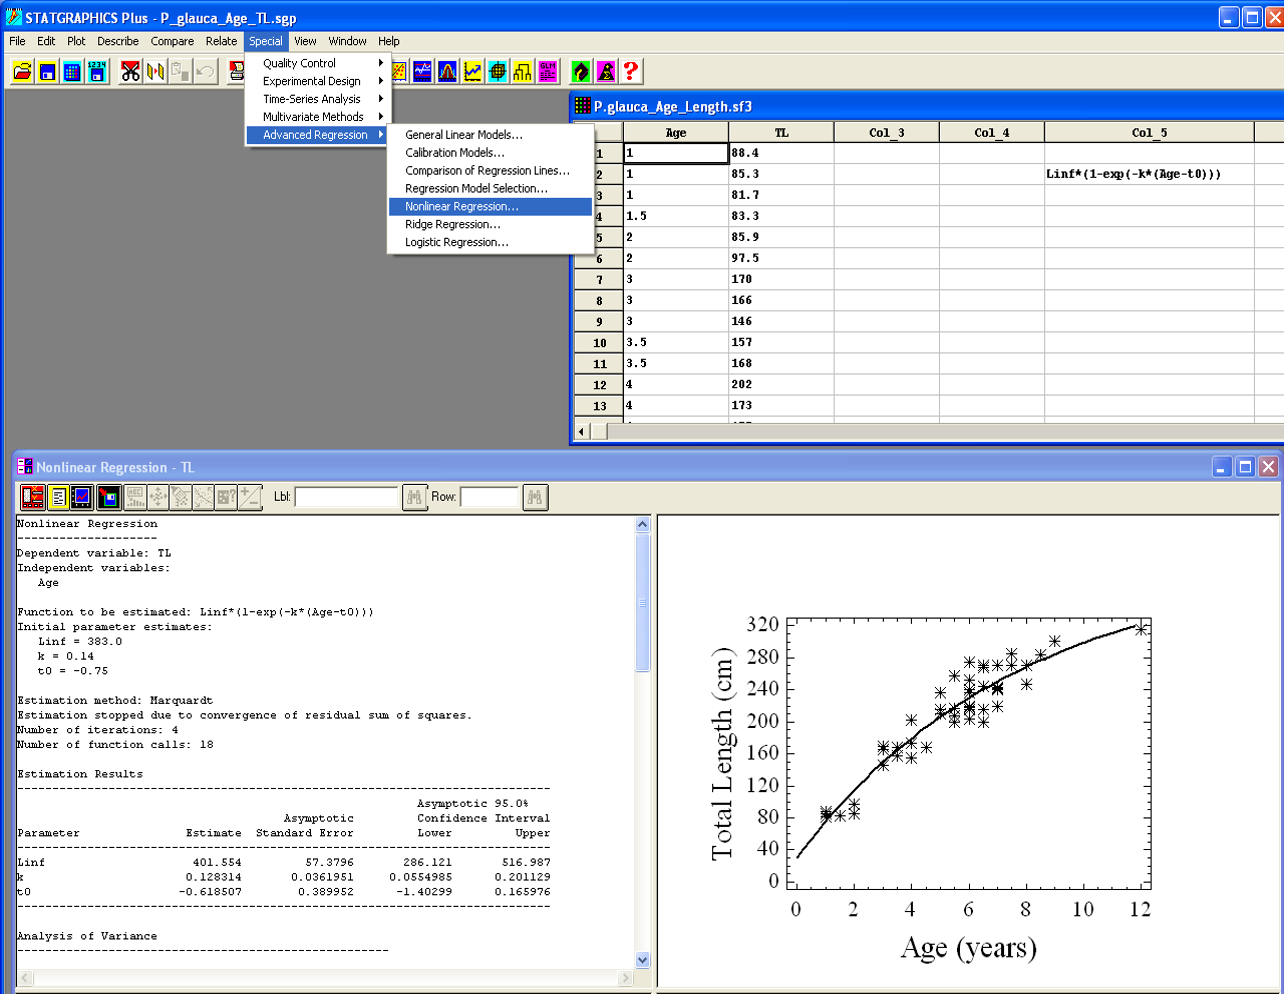Open the yellow line-chart trend toolbar icon
1284x994 pixels.
(472, 71)
